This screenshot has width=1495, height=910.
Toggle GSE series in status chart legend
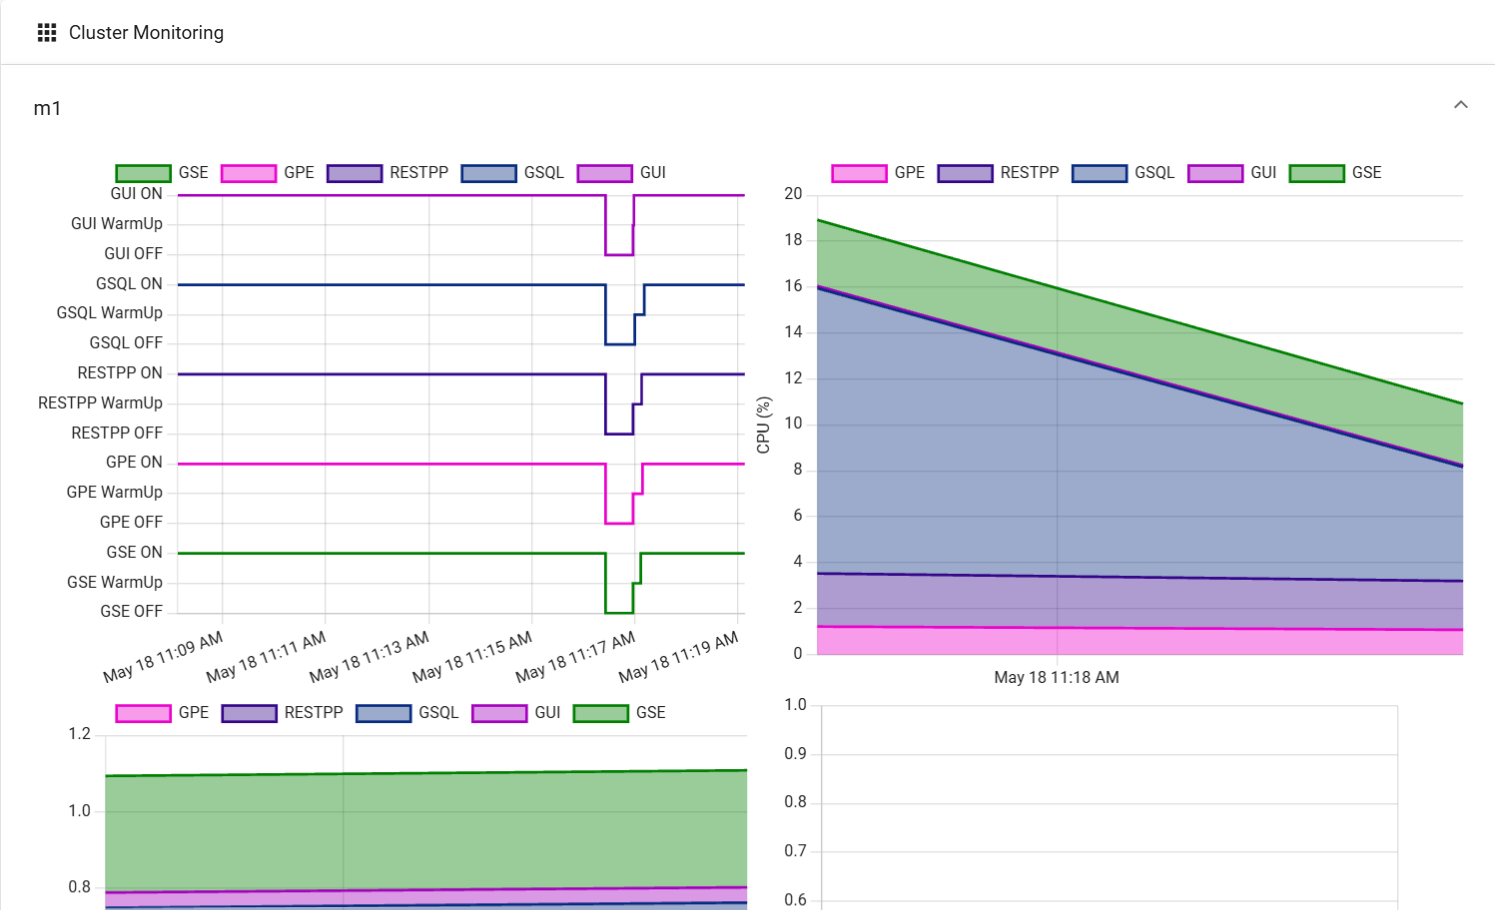(162, 173)
